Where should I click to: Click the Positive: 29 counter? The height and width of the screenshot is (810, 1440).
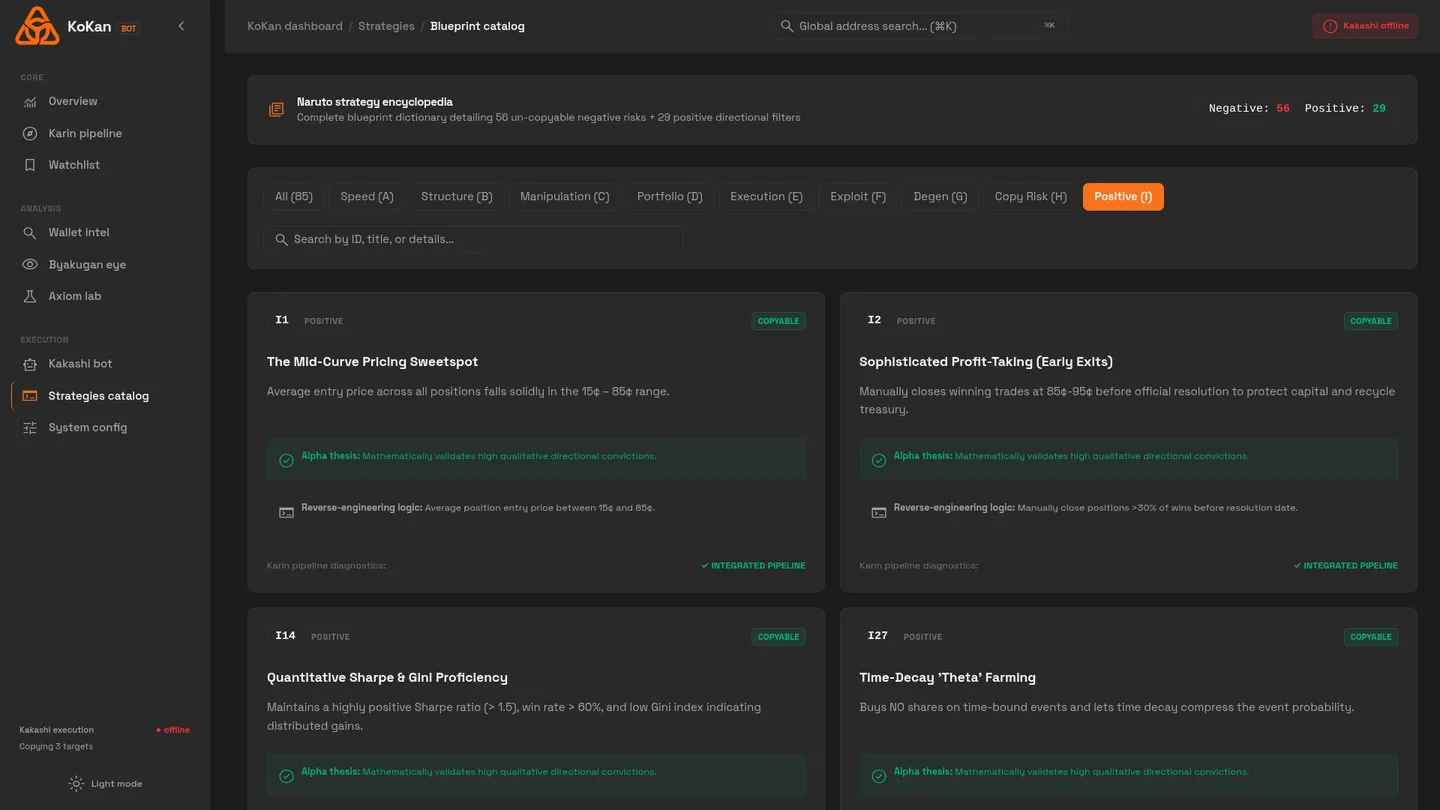[1345, 108]
